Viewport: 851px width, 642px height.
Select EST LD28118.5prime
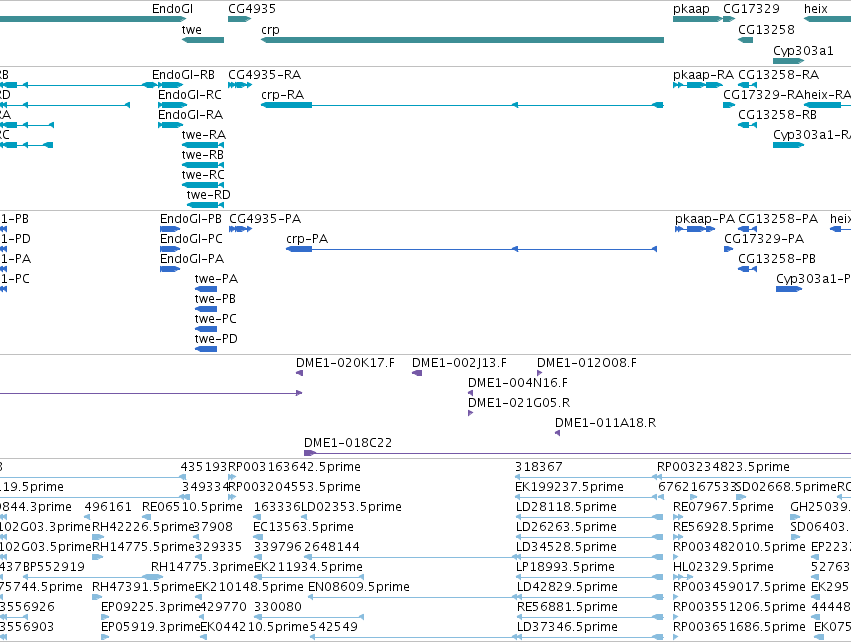click(589, 517)
